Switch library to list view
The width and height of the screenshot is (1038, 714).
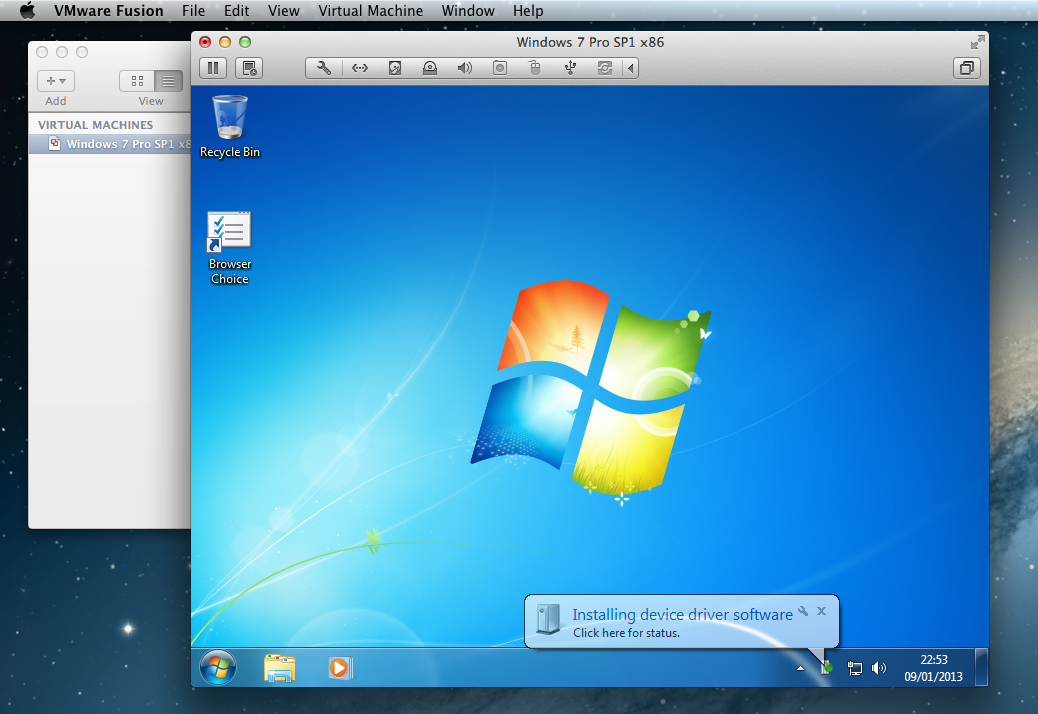point(168,81)
